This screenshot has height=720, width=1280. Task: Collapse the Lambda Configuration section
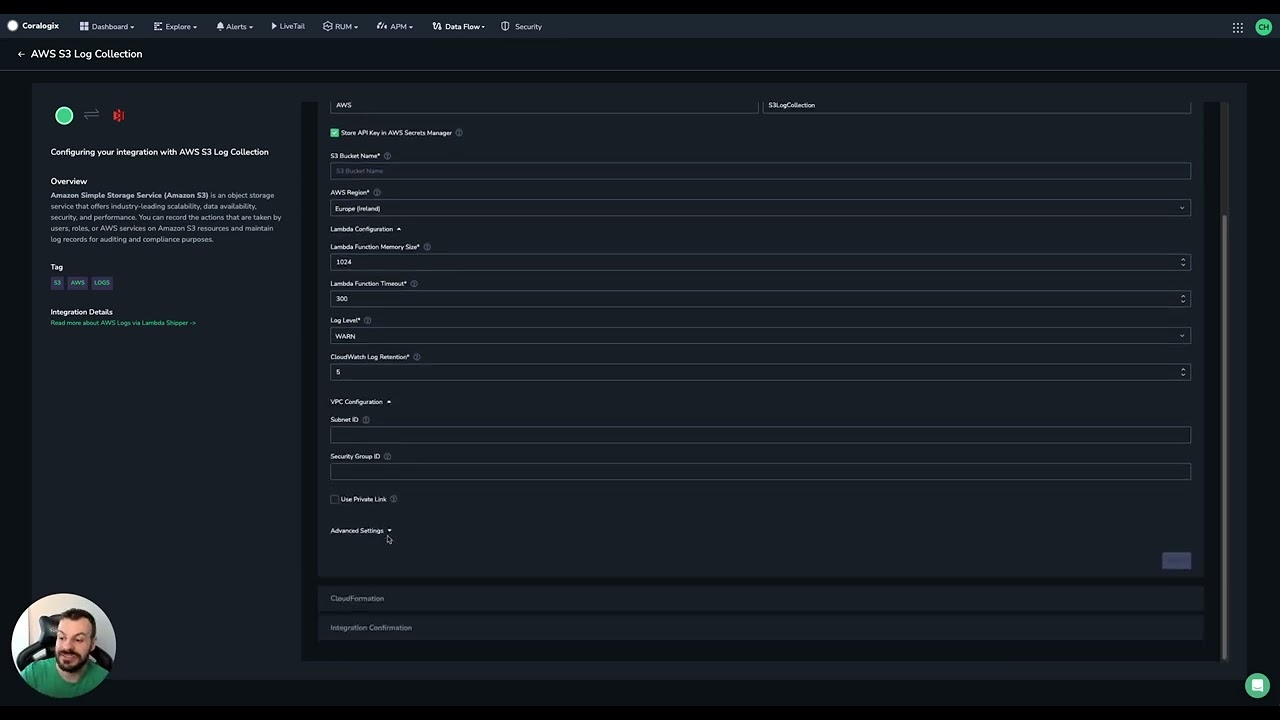[x=366, y=229]
